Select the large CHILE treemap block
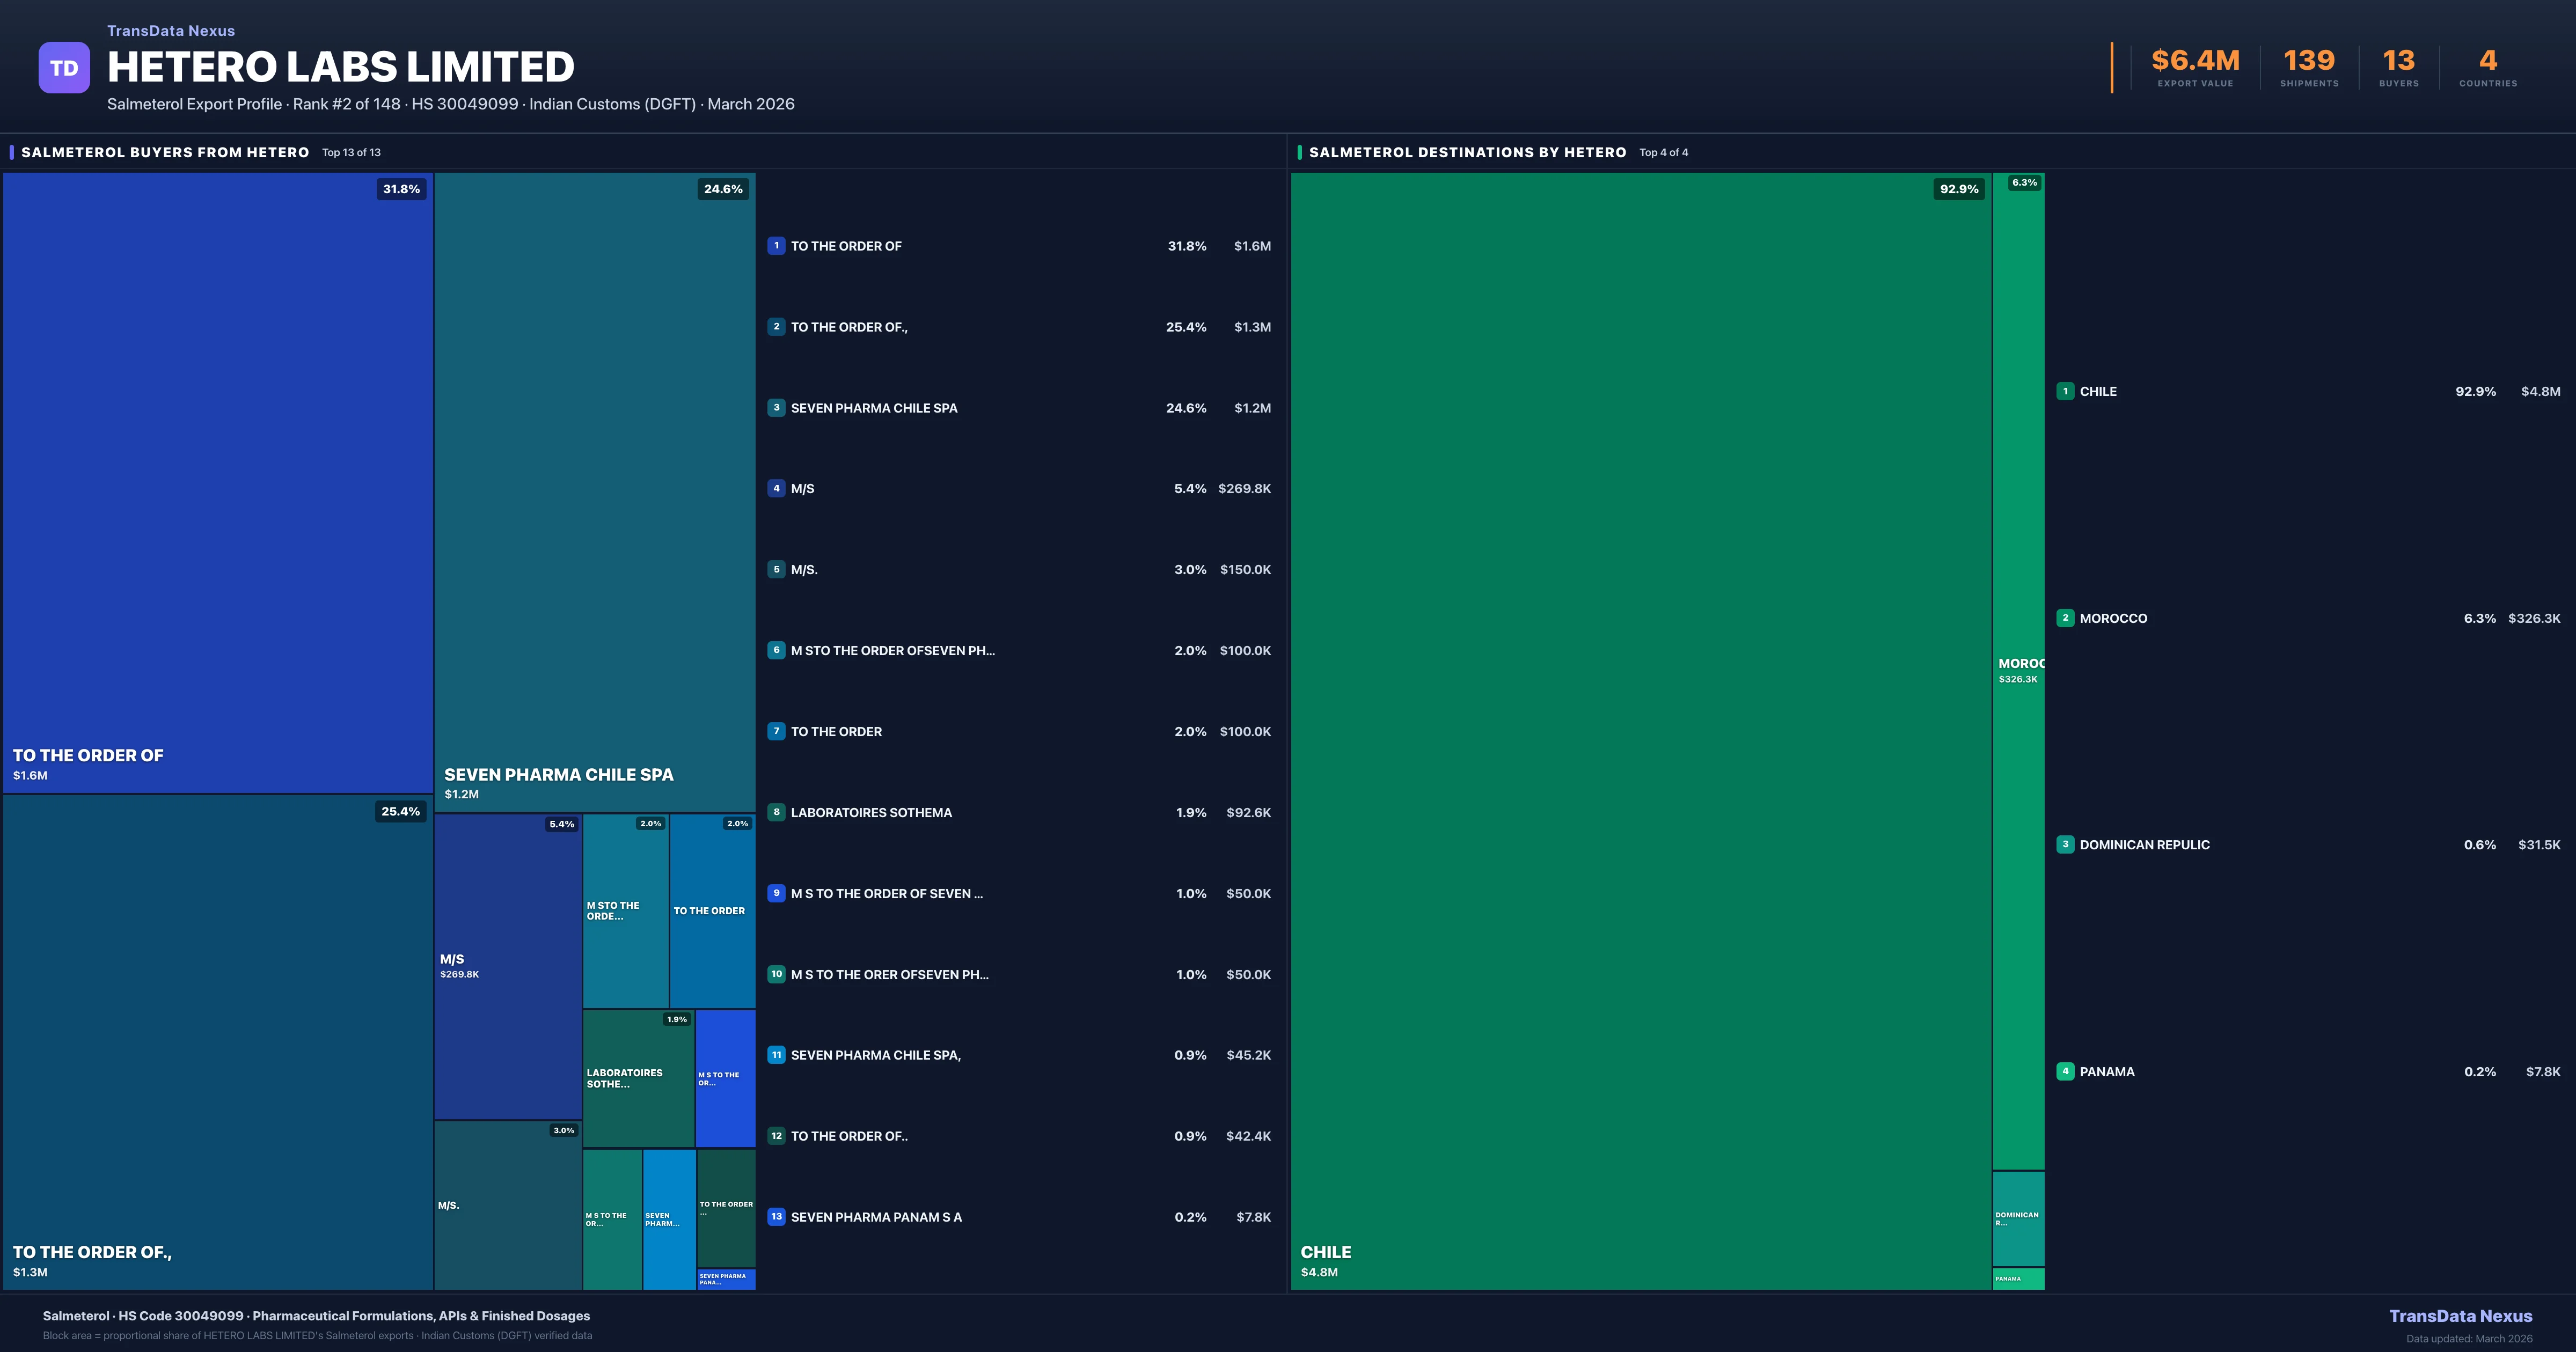 coord(1640,730)
